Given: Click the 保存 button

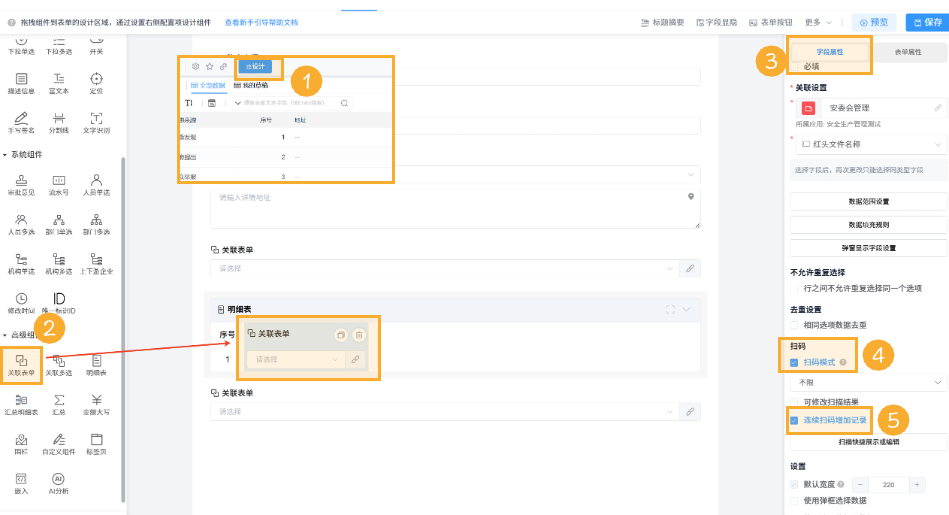Looking at the screenshot, I should pos(926,22).
